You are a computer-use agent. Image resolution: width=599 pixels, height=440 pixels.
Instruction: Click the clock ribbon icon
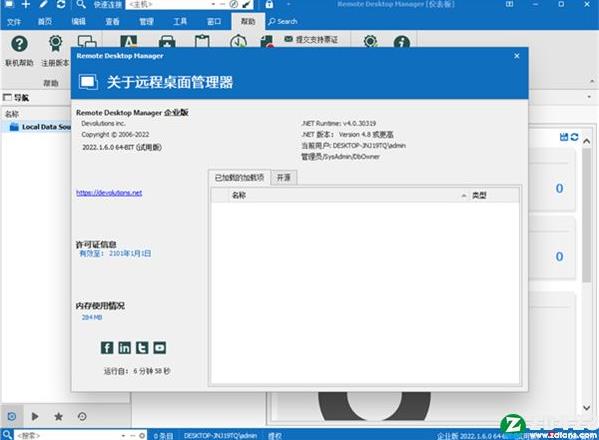(x=238, y=41)
